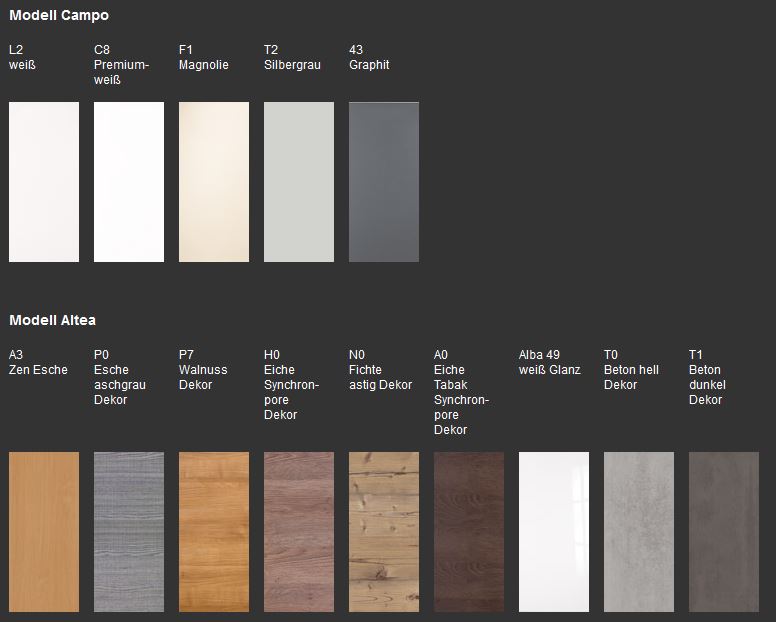Choose the C8 Premium-weiß swatch
This screenshot has width=776, height=622.
pos(129,182)
